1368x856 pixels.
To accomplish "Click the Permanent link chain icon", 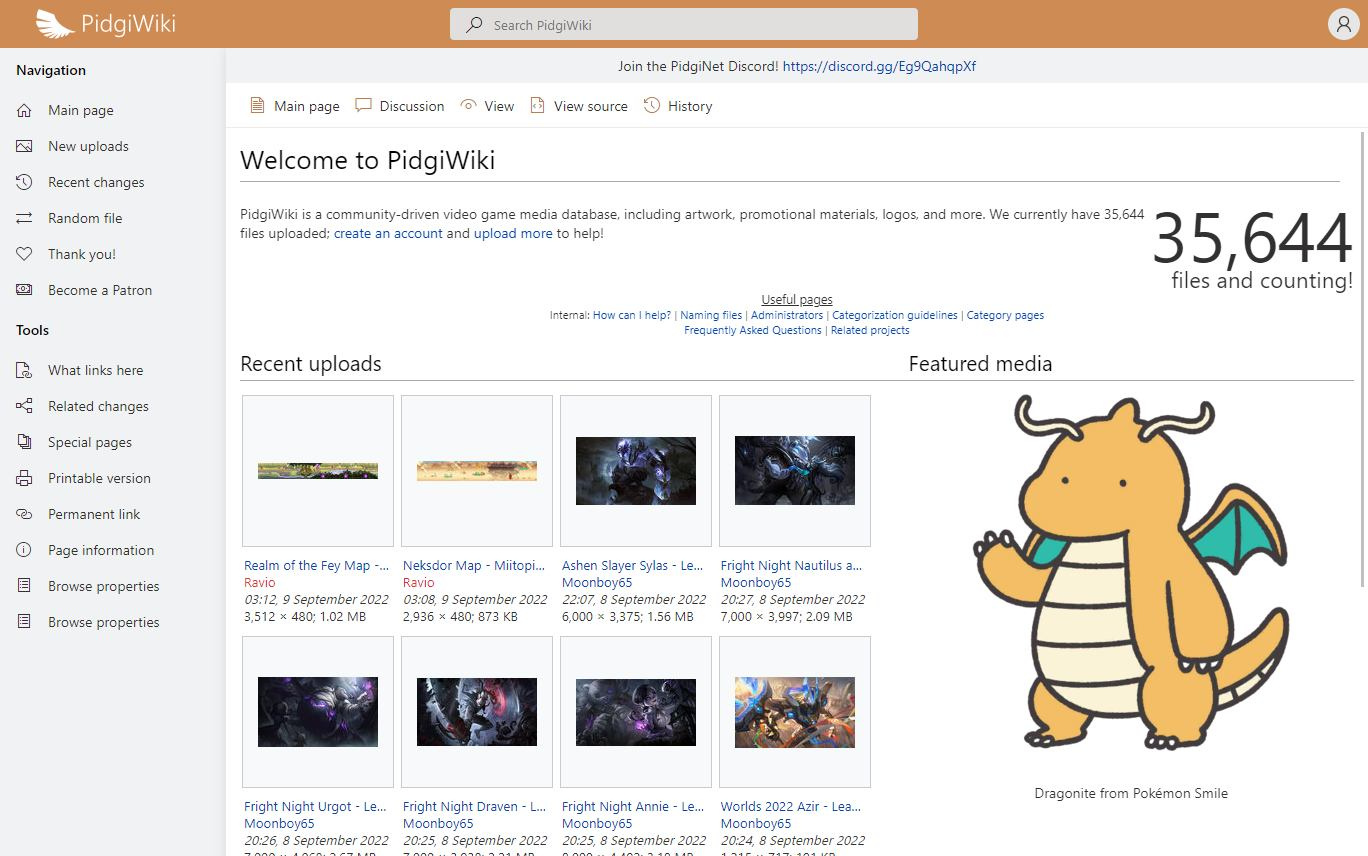I will pyautogui.click(x=24, y=514).
